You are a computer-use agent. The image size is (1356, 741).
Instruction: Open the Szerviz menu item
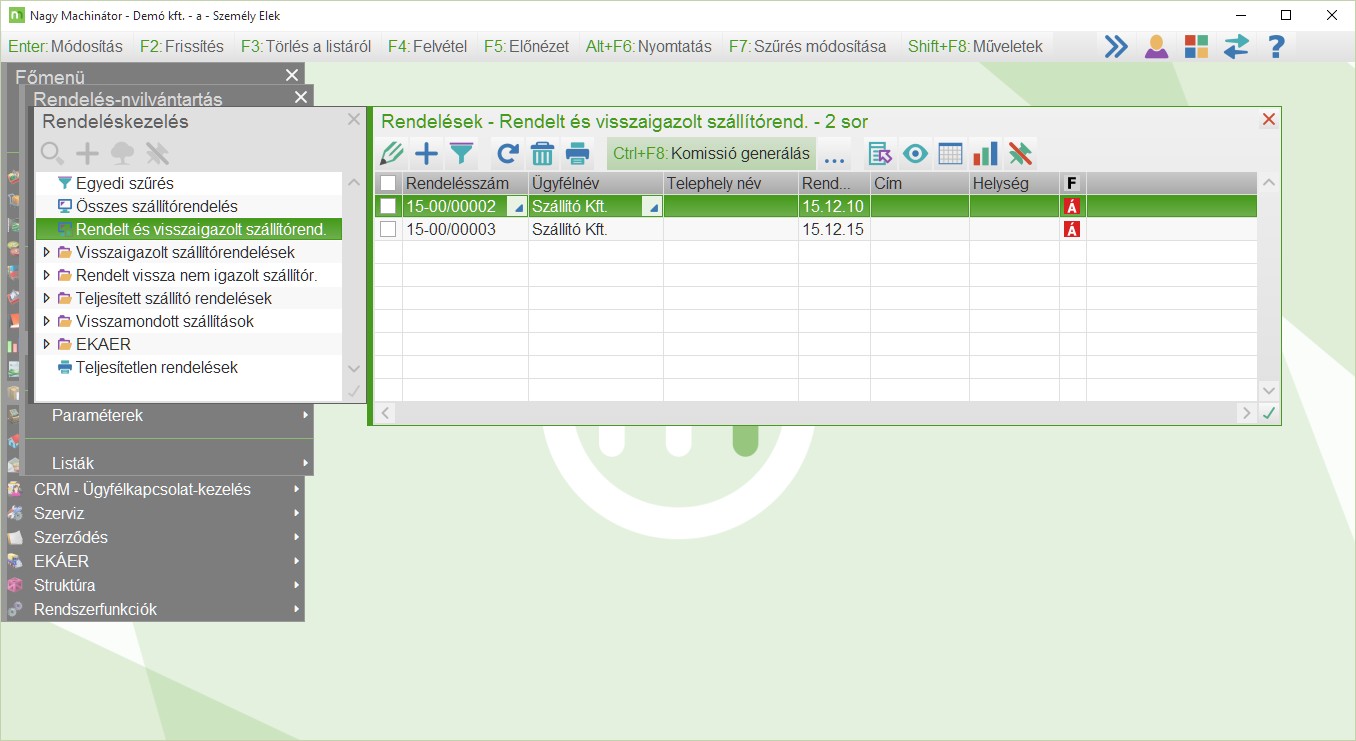(x=153, y=513)
